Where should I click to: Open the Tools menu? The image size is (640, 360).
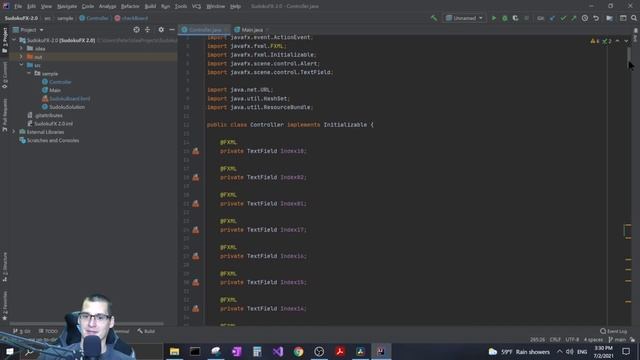(x=180, y=6)
